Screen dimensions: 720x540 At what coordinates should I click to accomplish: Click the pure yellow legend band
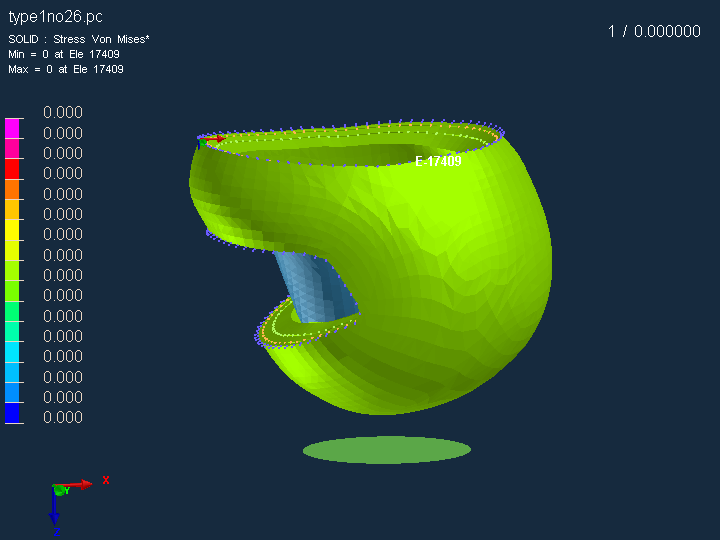[12, 230]
